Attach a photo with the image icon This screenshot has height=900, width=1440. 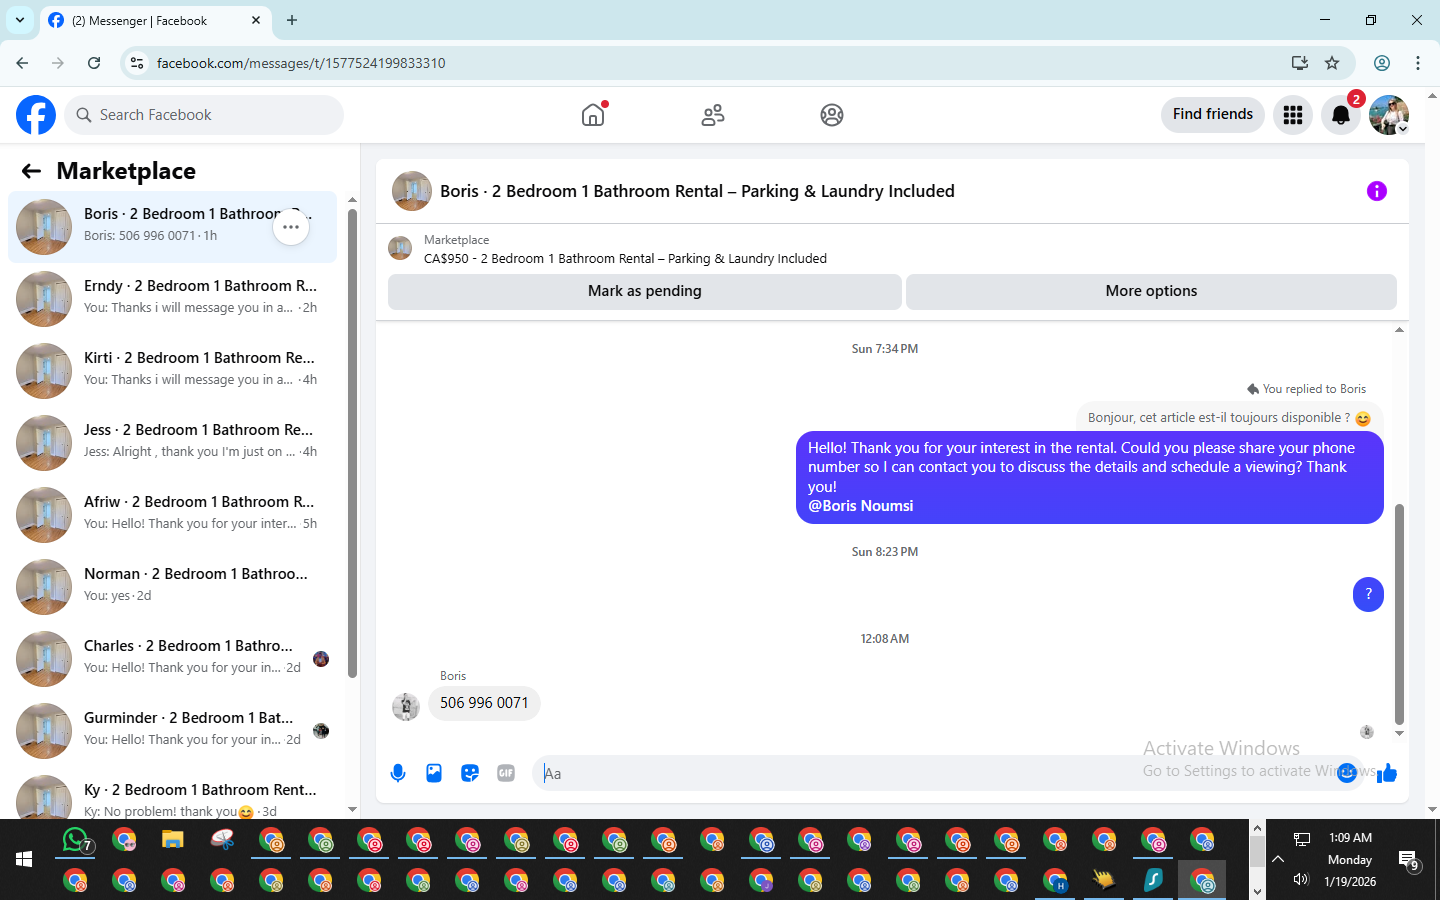point(434,773)
